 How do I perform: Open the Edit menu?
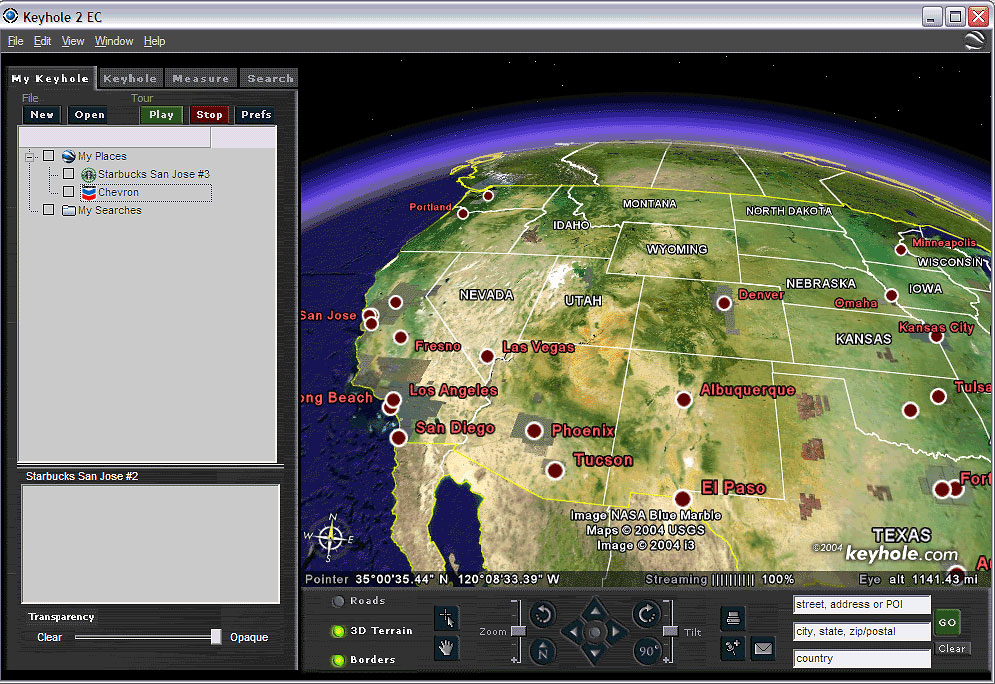[43, 41]
